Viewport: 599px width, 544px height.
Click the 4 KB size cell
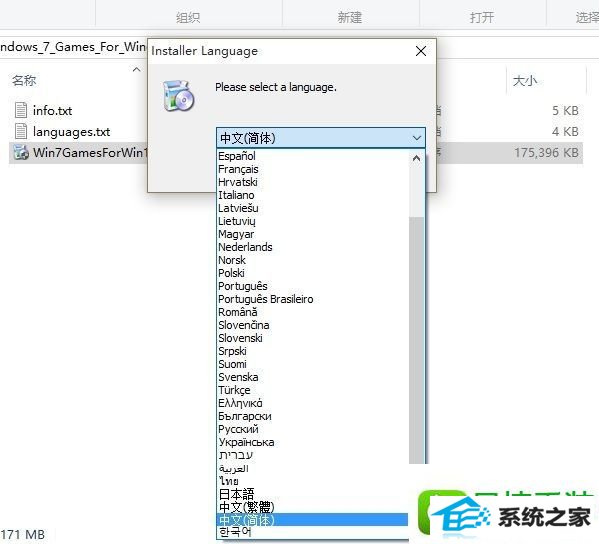pos(565,132)
